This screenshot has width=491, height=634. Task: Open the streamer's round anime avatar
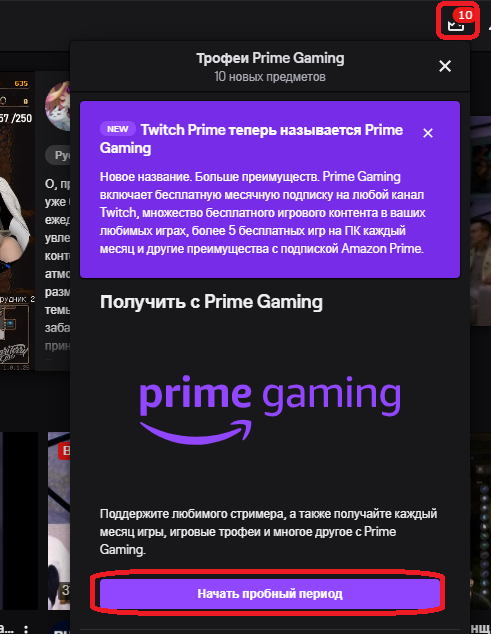pos(57,106)
